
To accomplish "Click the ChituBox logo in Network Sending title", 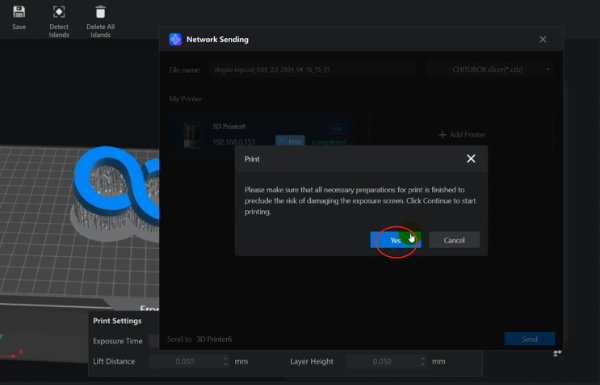I will click(175, 39).
